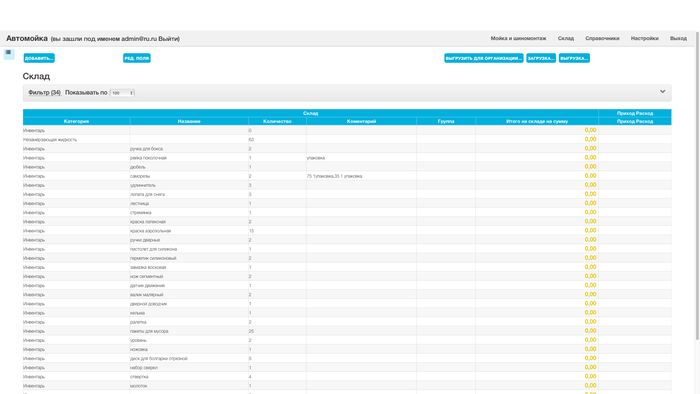
Task: Open the Справочники menu
Action: pos(602,38)
